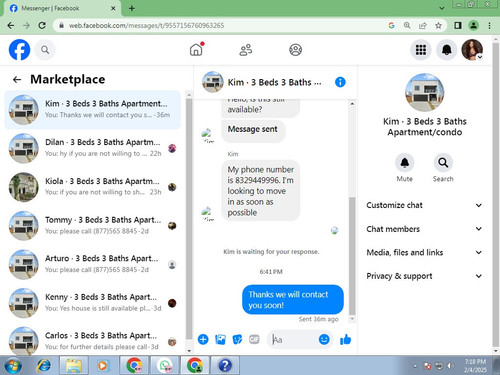Click the Share this page icon

click(423, 25)
